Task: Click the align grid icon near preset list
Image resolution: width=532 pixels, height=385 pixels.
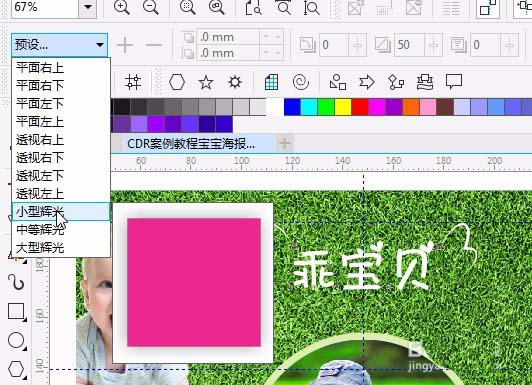Action: tap(133, 82)
